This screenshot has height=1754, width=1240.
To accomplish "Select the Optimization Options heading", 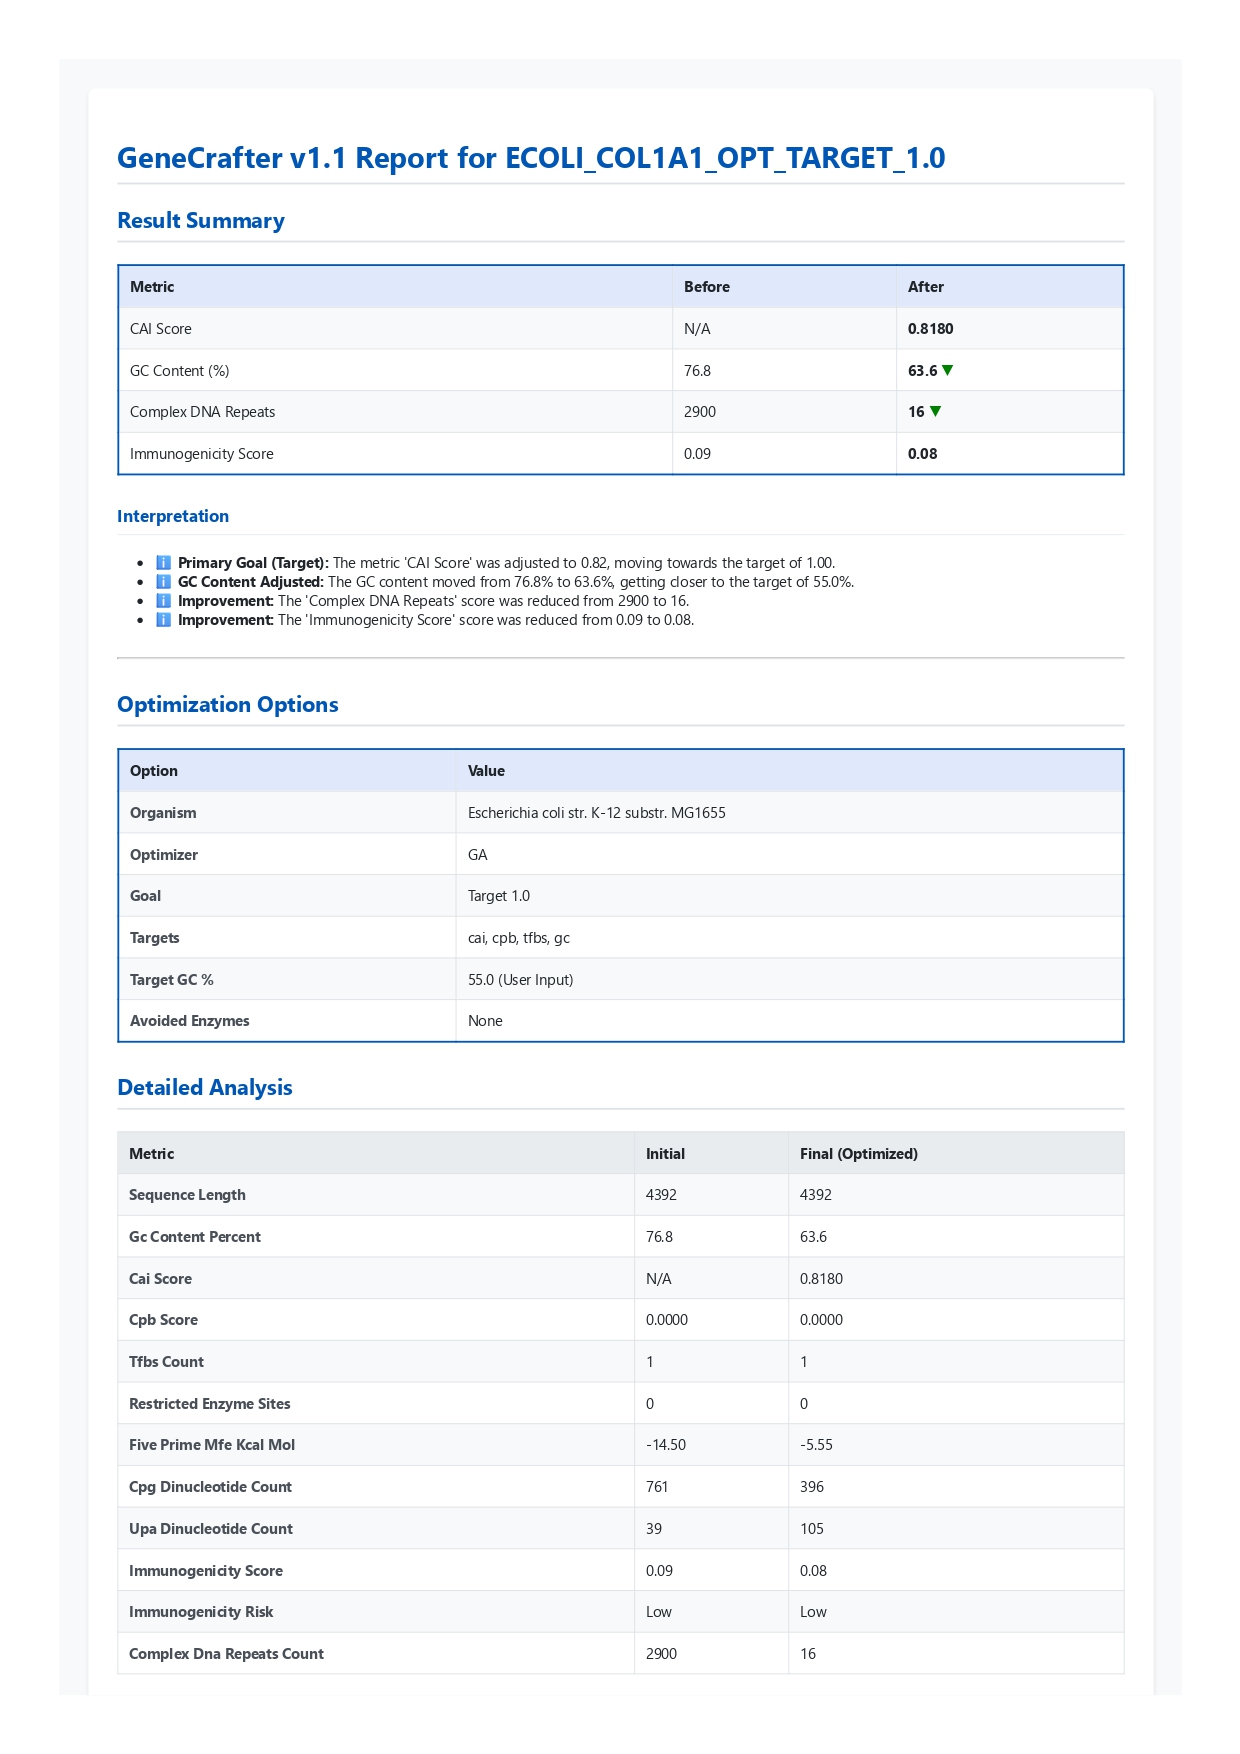I will [228, 705].
